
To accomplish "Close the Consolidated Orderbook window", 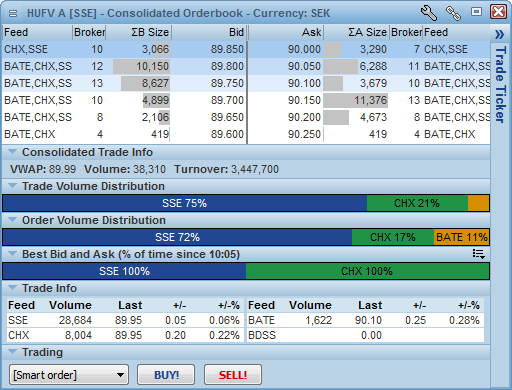I will (x=498, y=12).
